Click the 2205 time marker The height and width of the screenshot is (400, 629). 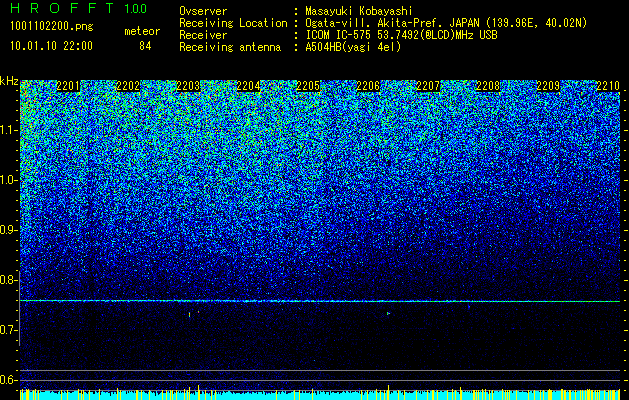(308, 86)
